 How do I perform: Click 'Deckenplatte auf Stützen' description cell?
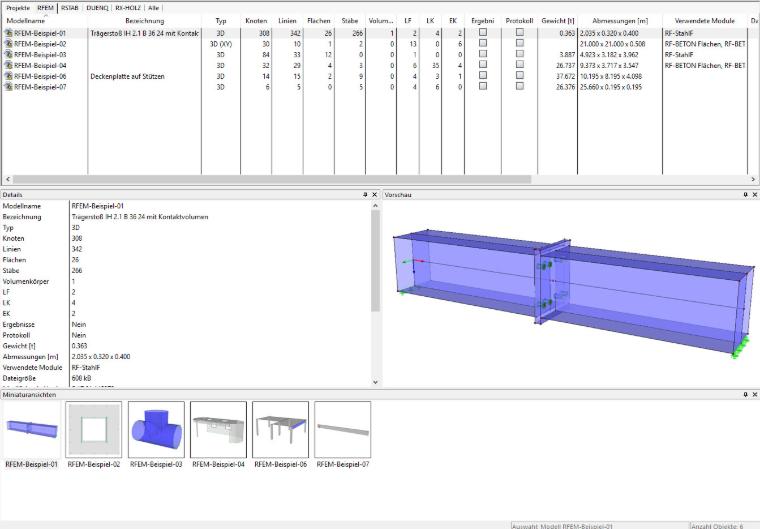pos(127,76)
